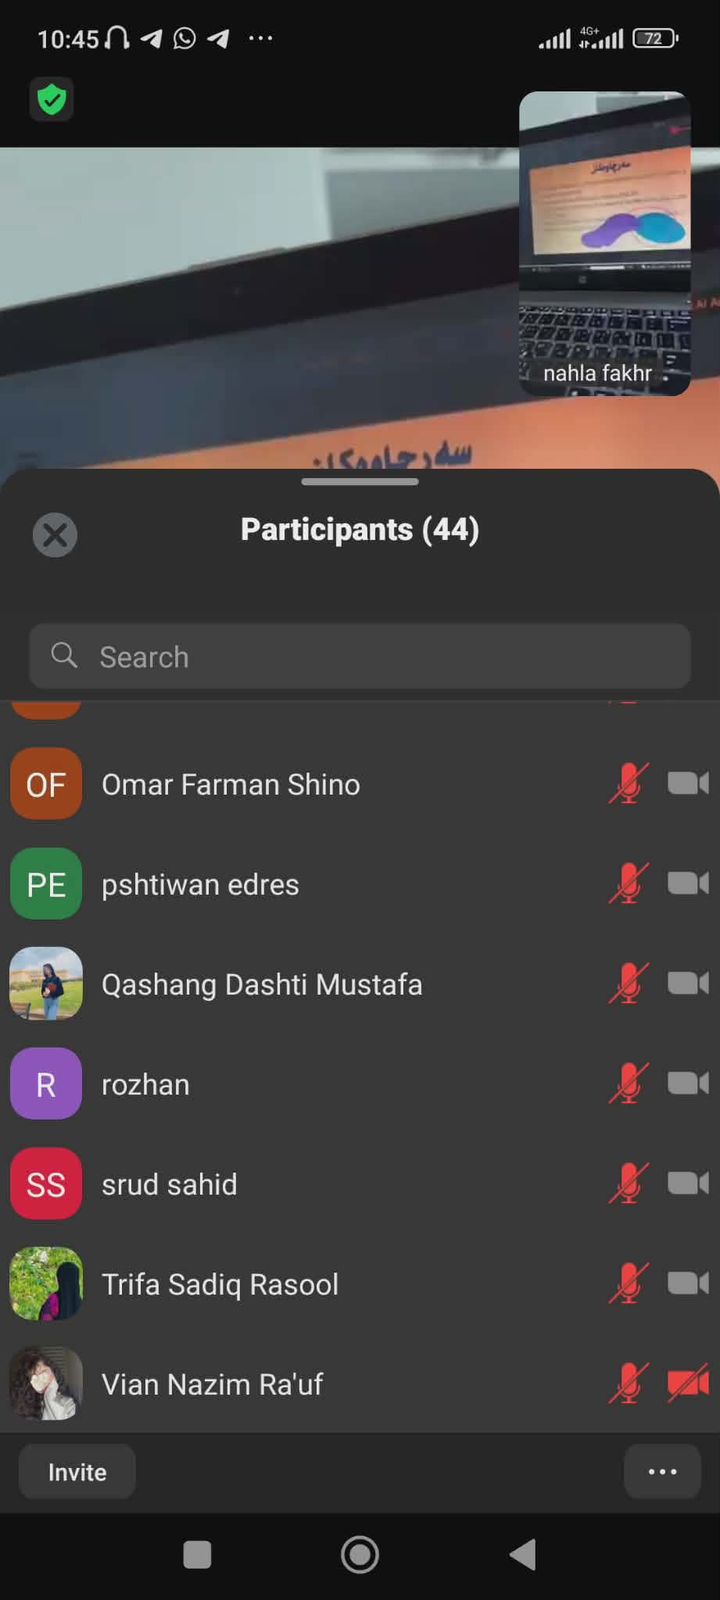
Task: Tap rozhan's video camera icon
Action: coord(688,1083)
